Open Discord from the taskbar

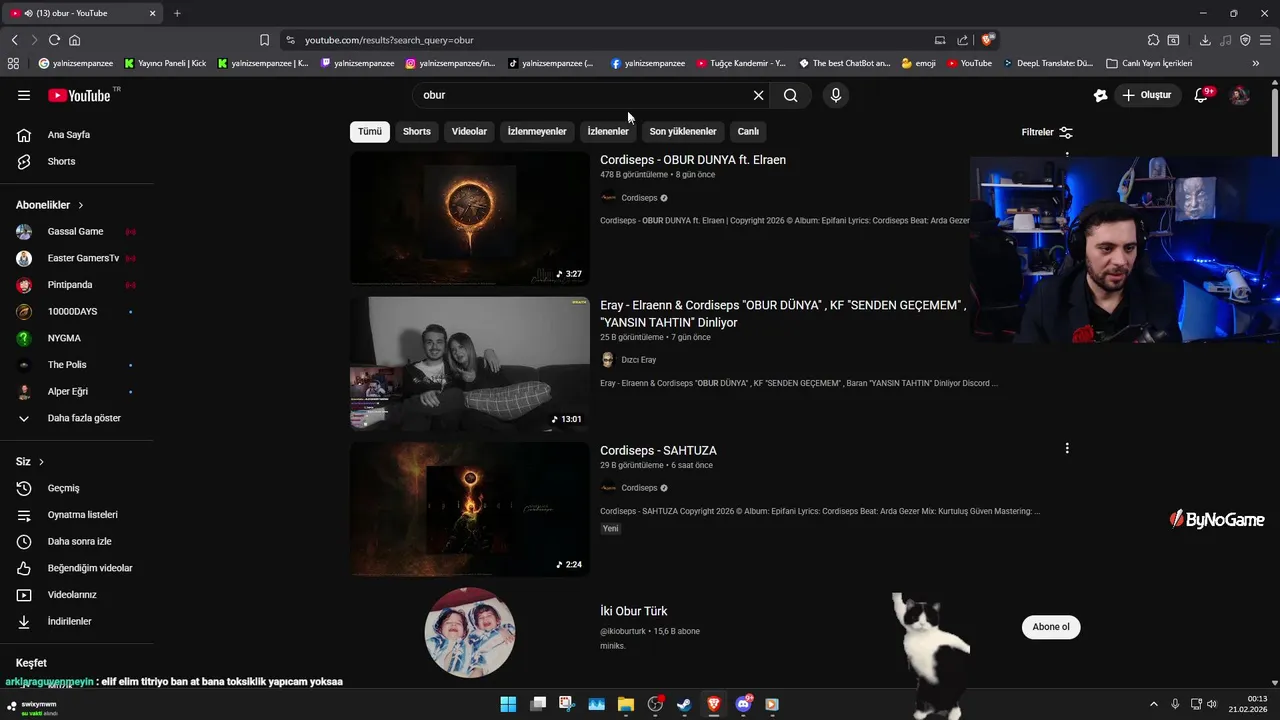pyautogui.click(x=743, y=704)
